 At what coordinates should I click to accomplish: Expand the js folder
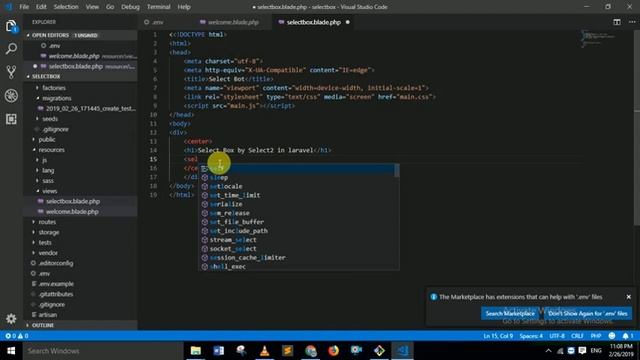click(44, 160)
